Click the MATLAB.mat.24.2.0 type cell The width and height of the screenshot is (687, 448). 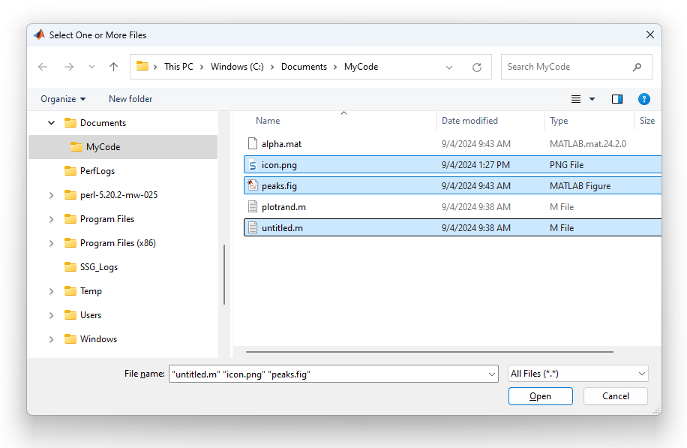(588, 144)
